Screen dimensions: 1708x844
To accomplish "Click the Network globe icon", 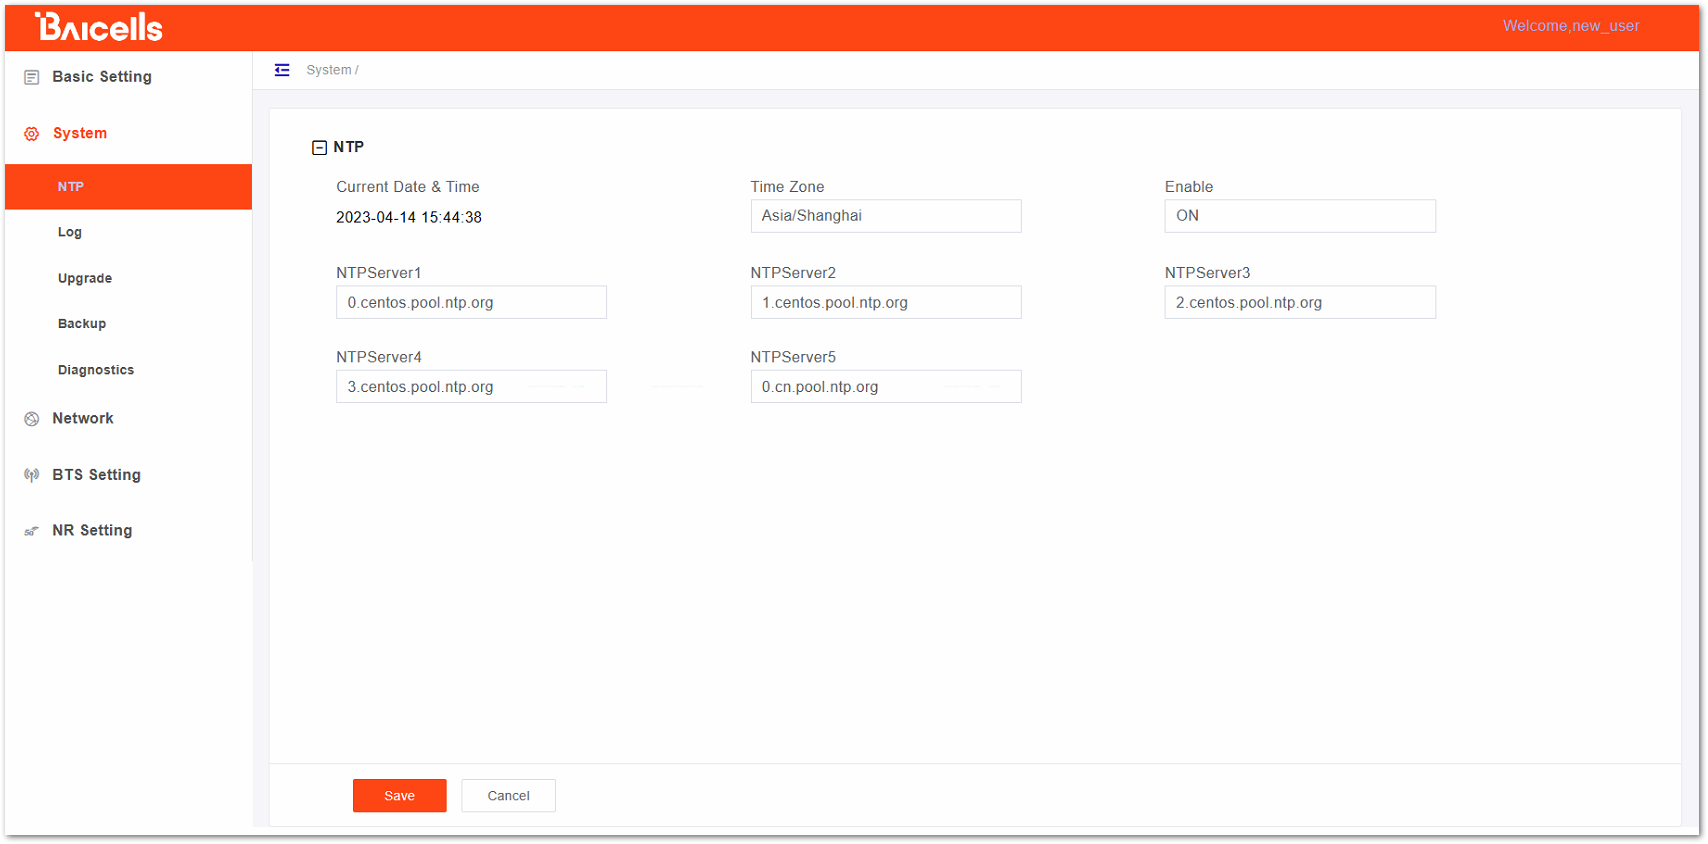I will coord(32,419).
